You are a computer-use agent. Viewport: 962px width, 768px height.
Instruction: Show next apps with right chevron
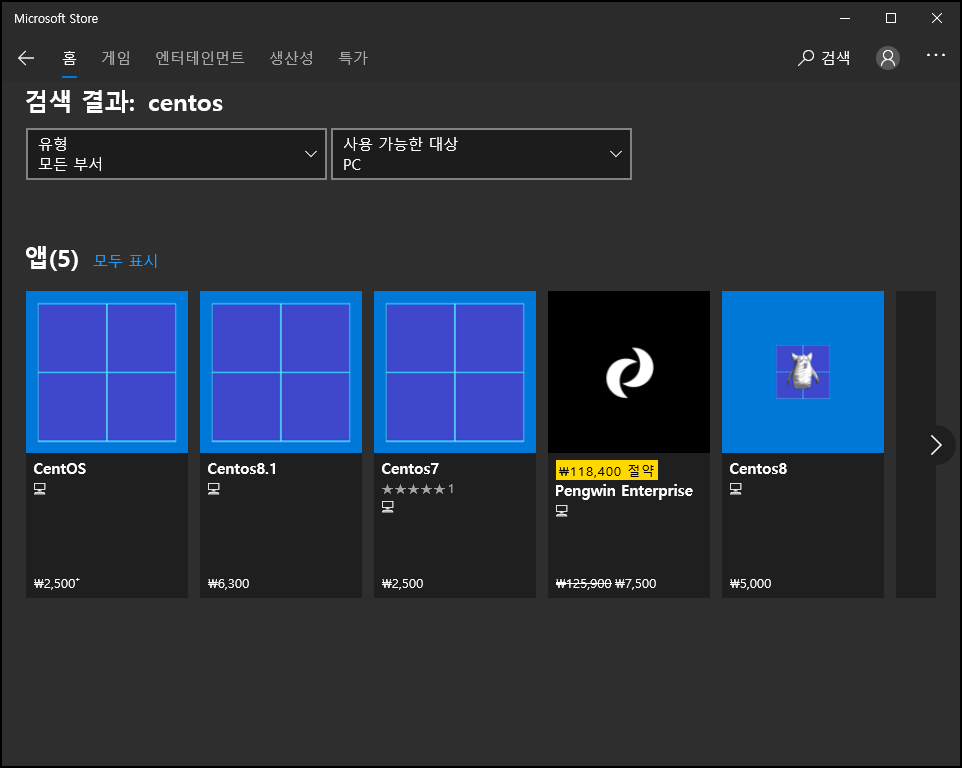[936, 445]
